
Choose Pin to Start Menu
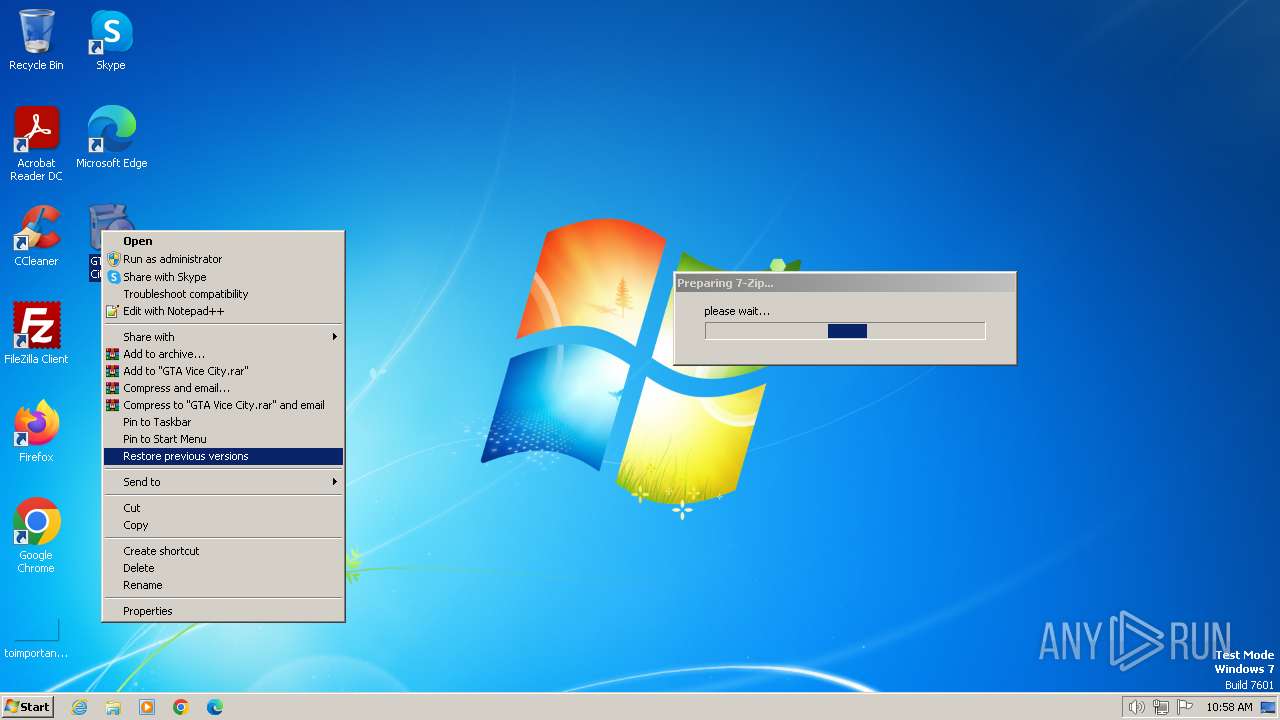tap(223, 439)
